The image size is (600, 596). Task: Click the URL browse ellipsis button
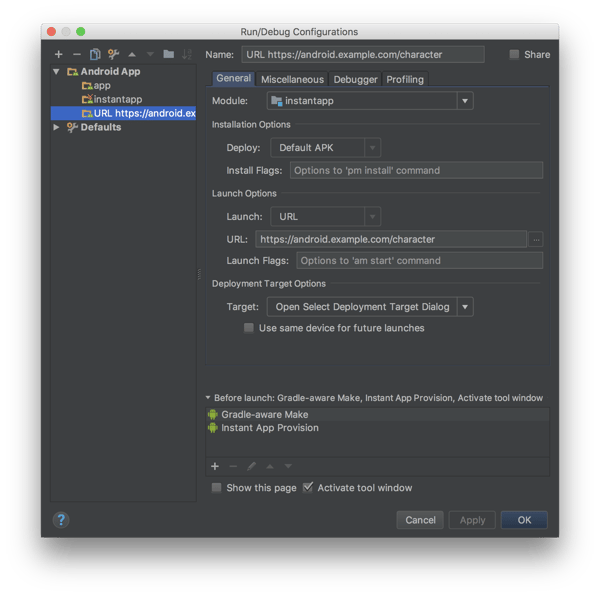click(536, 239)
